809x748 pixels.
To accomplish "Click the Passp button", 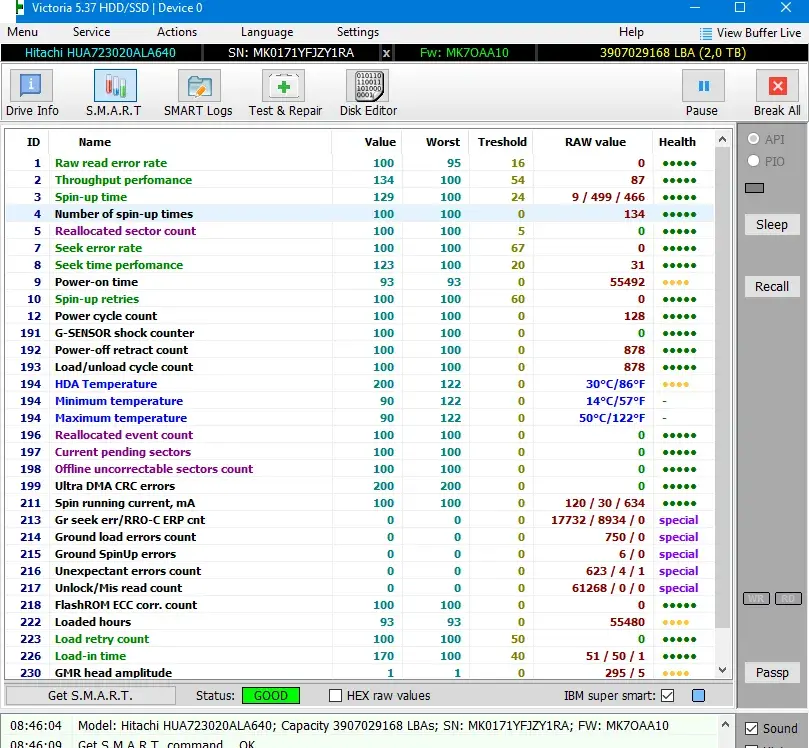I will coord(772,673).
